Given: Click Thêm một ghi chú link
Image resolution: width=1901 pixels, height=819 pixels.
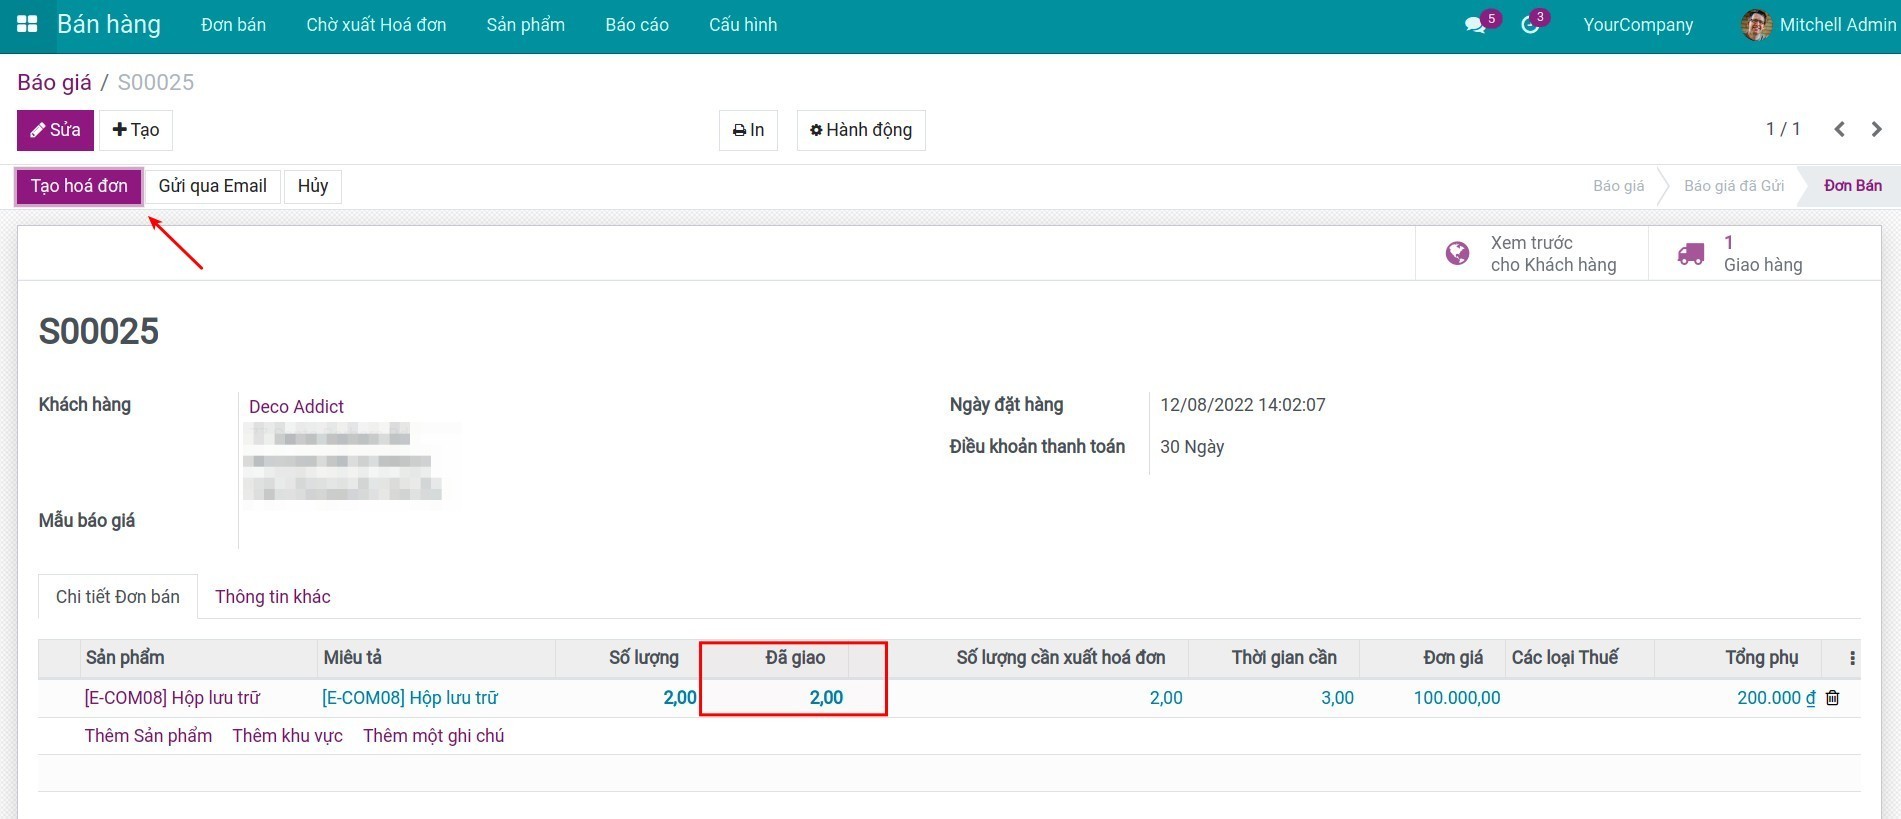Looking at the screenshot, I should click(x=433, y=736).
